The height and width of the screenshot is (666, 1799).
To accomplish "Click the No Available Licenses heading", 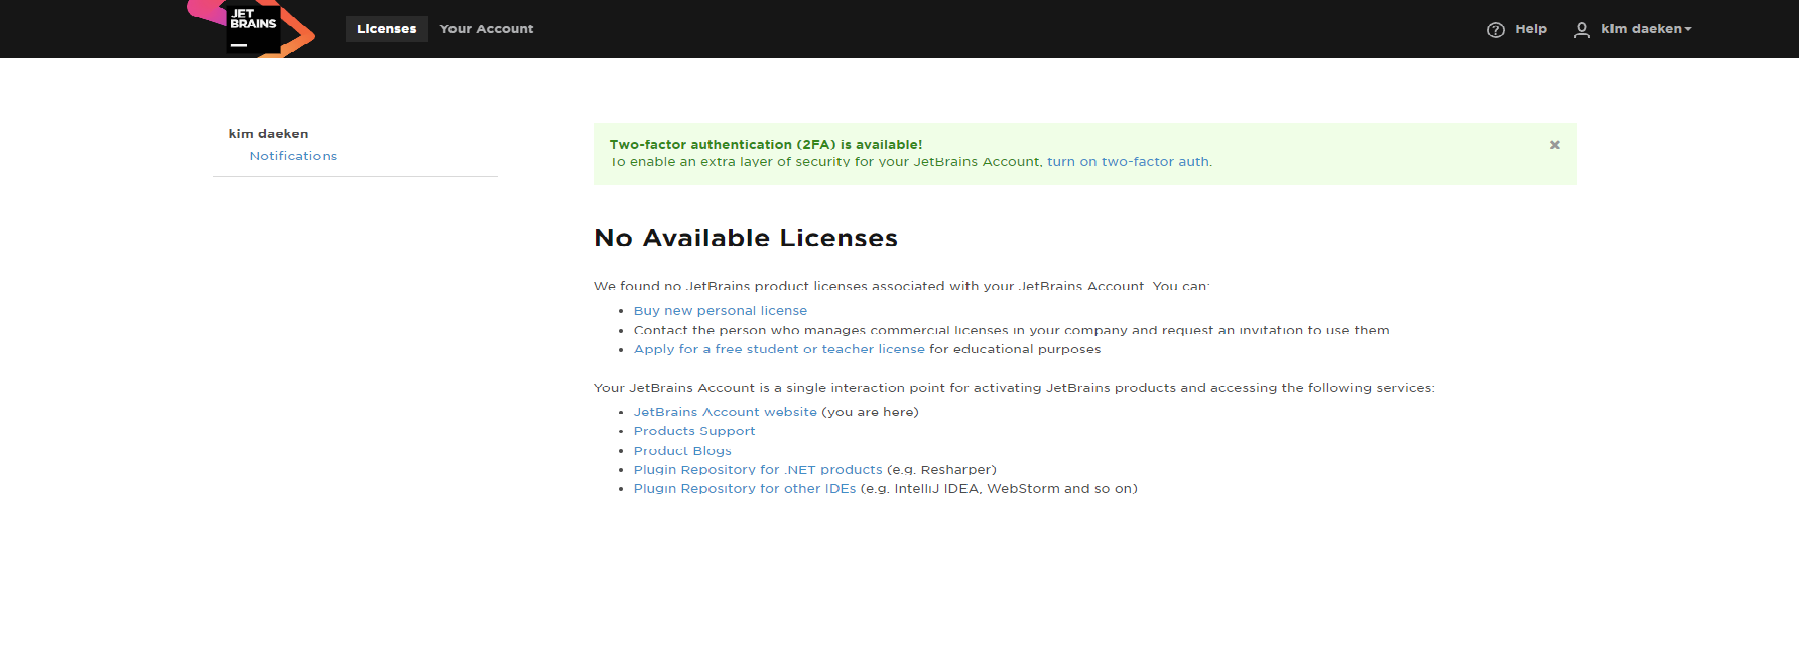I will click(746, 238).
